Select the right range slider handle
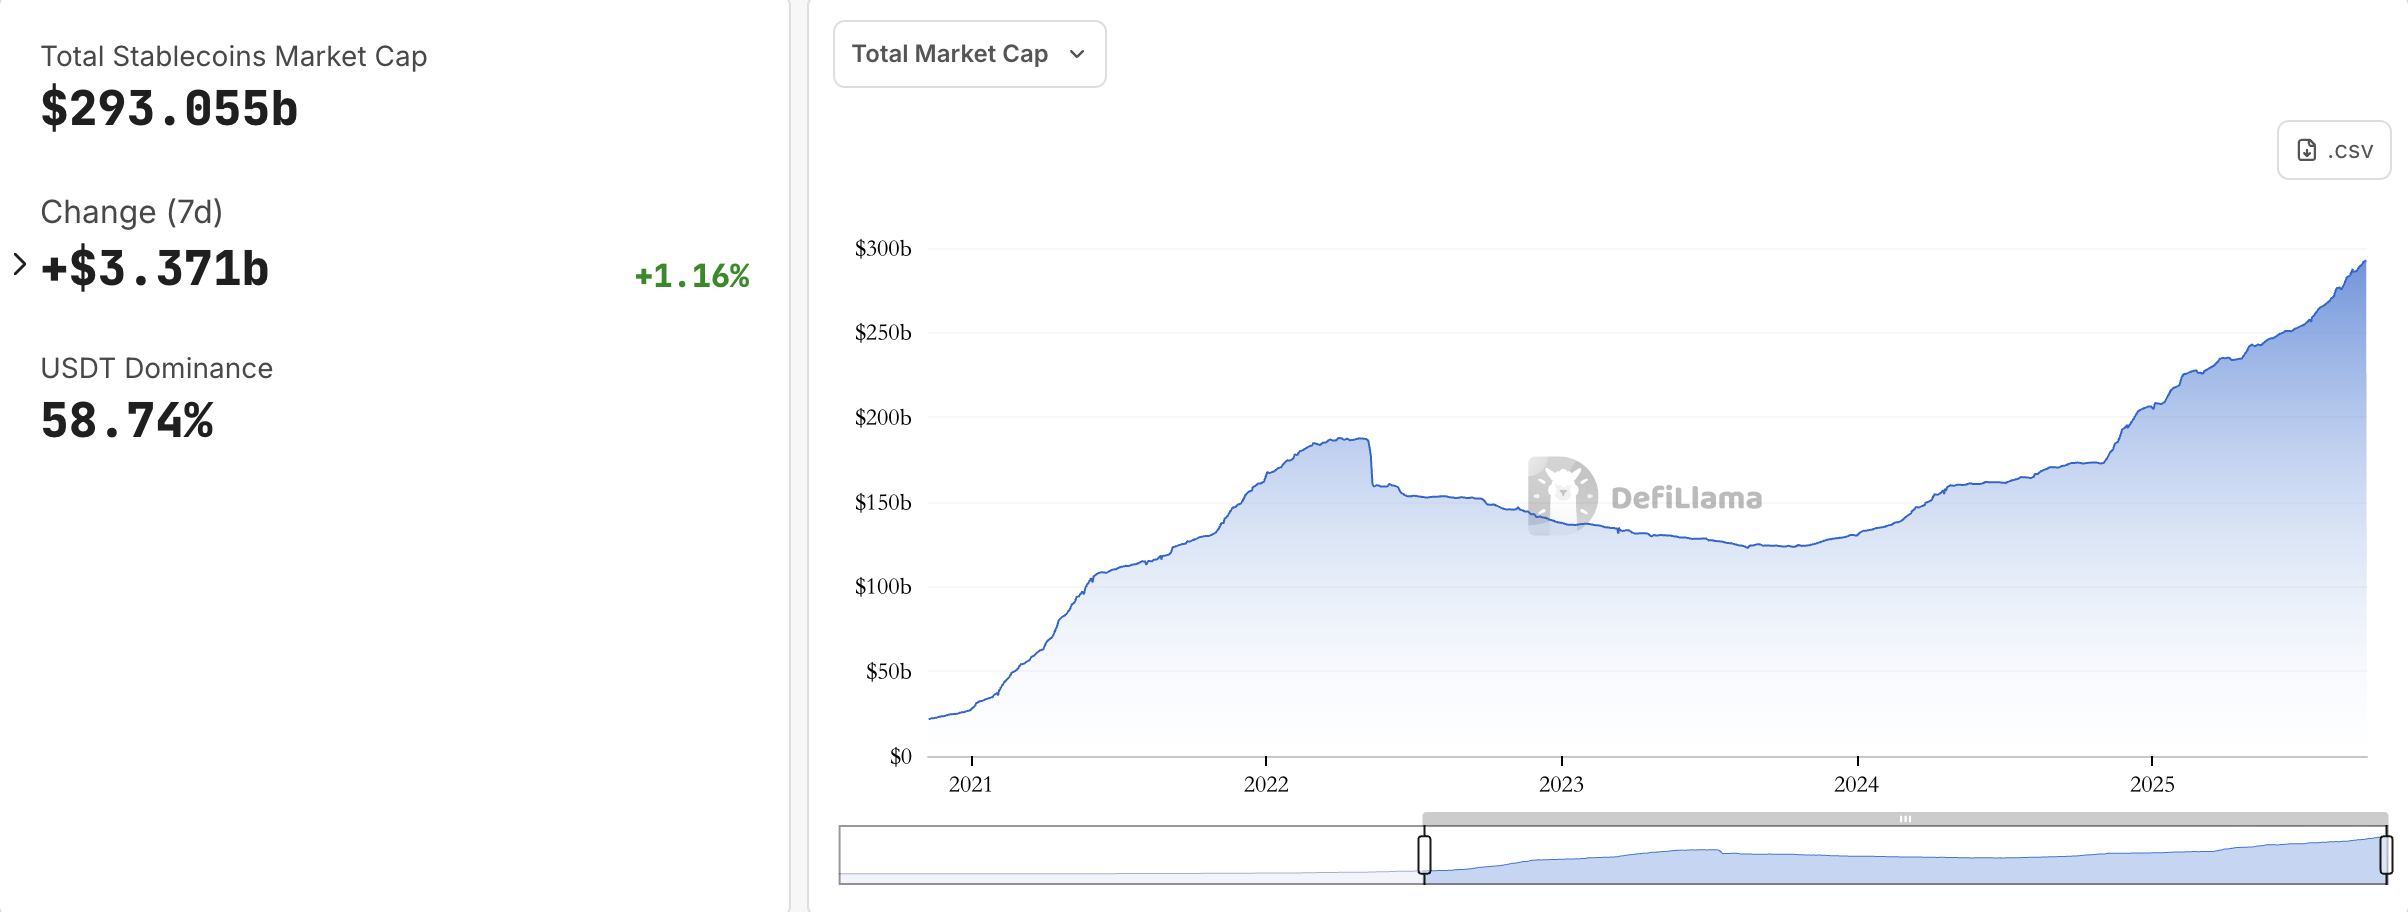2408x912 pixels. pos(2386,854)
